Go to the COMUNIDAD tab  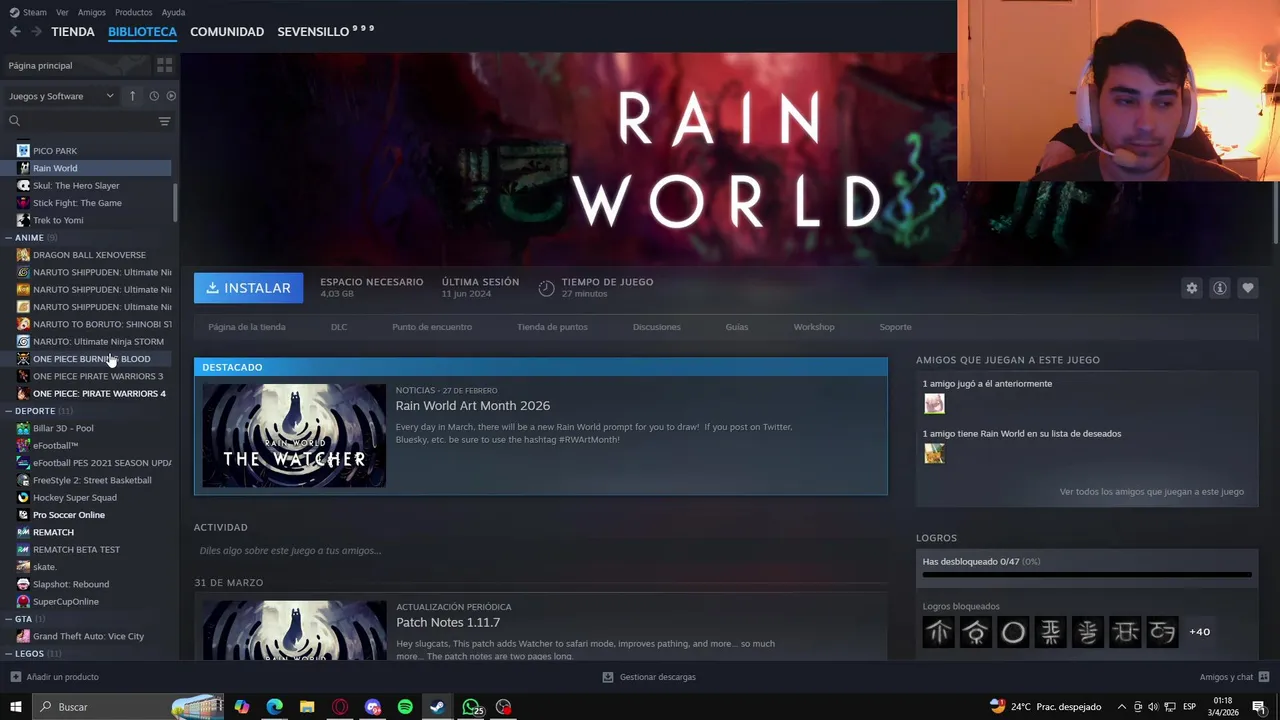click(227, 32)
